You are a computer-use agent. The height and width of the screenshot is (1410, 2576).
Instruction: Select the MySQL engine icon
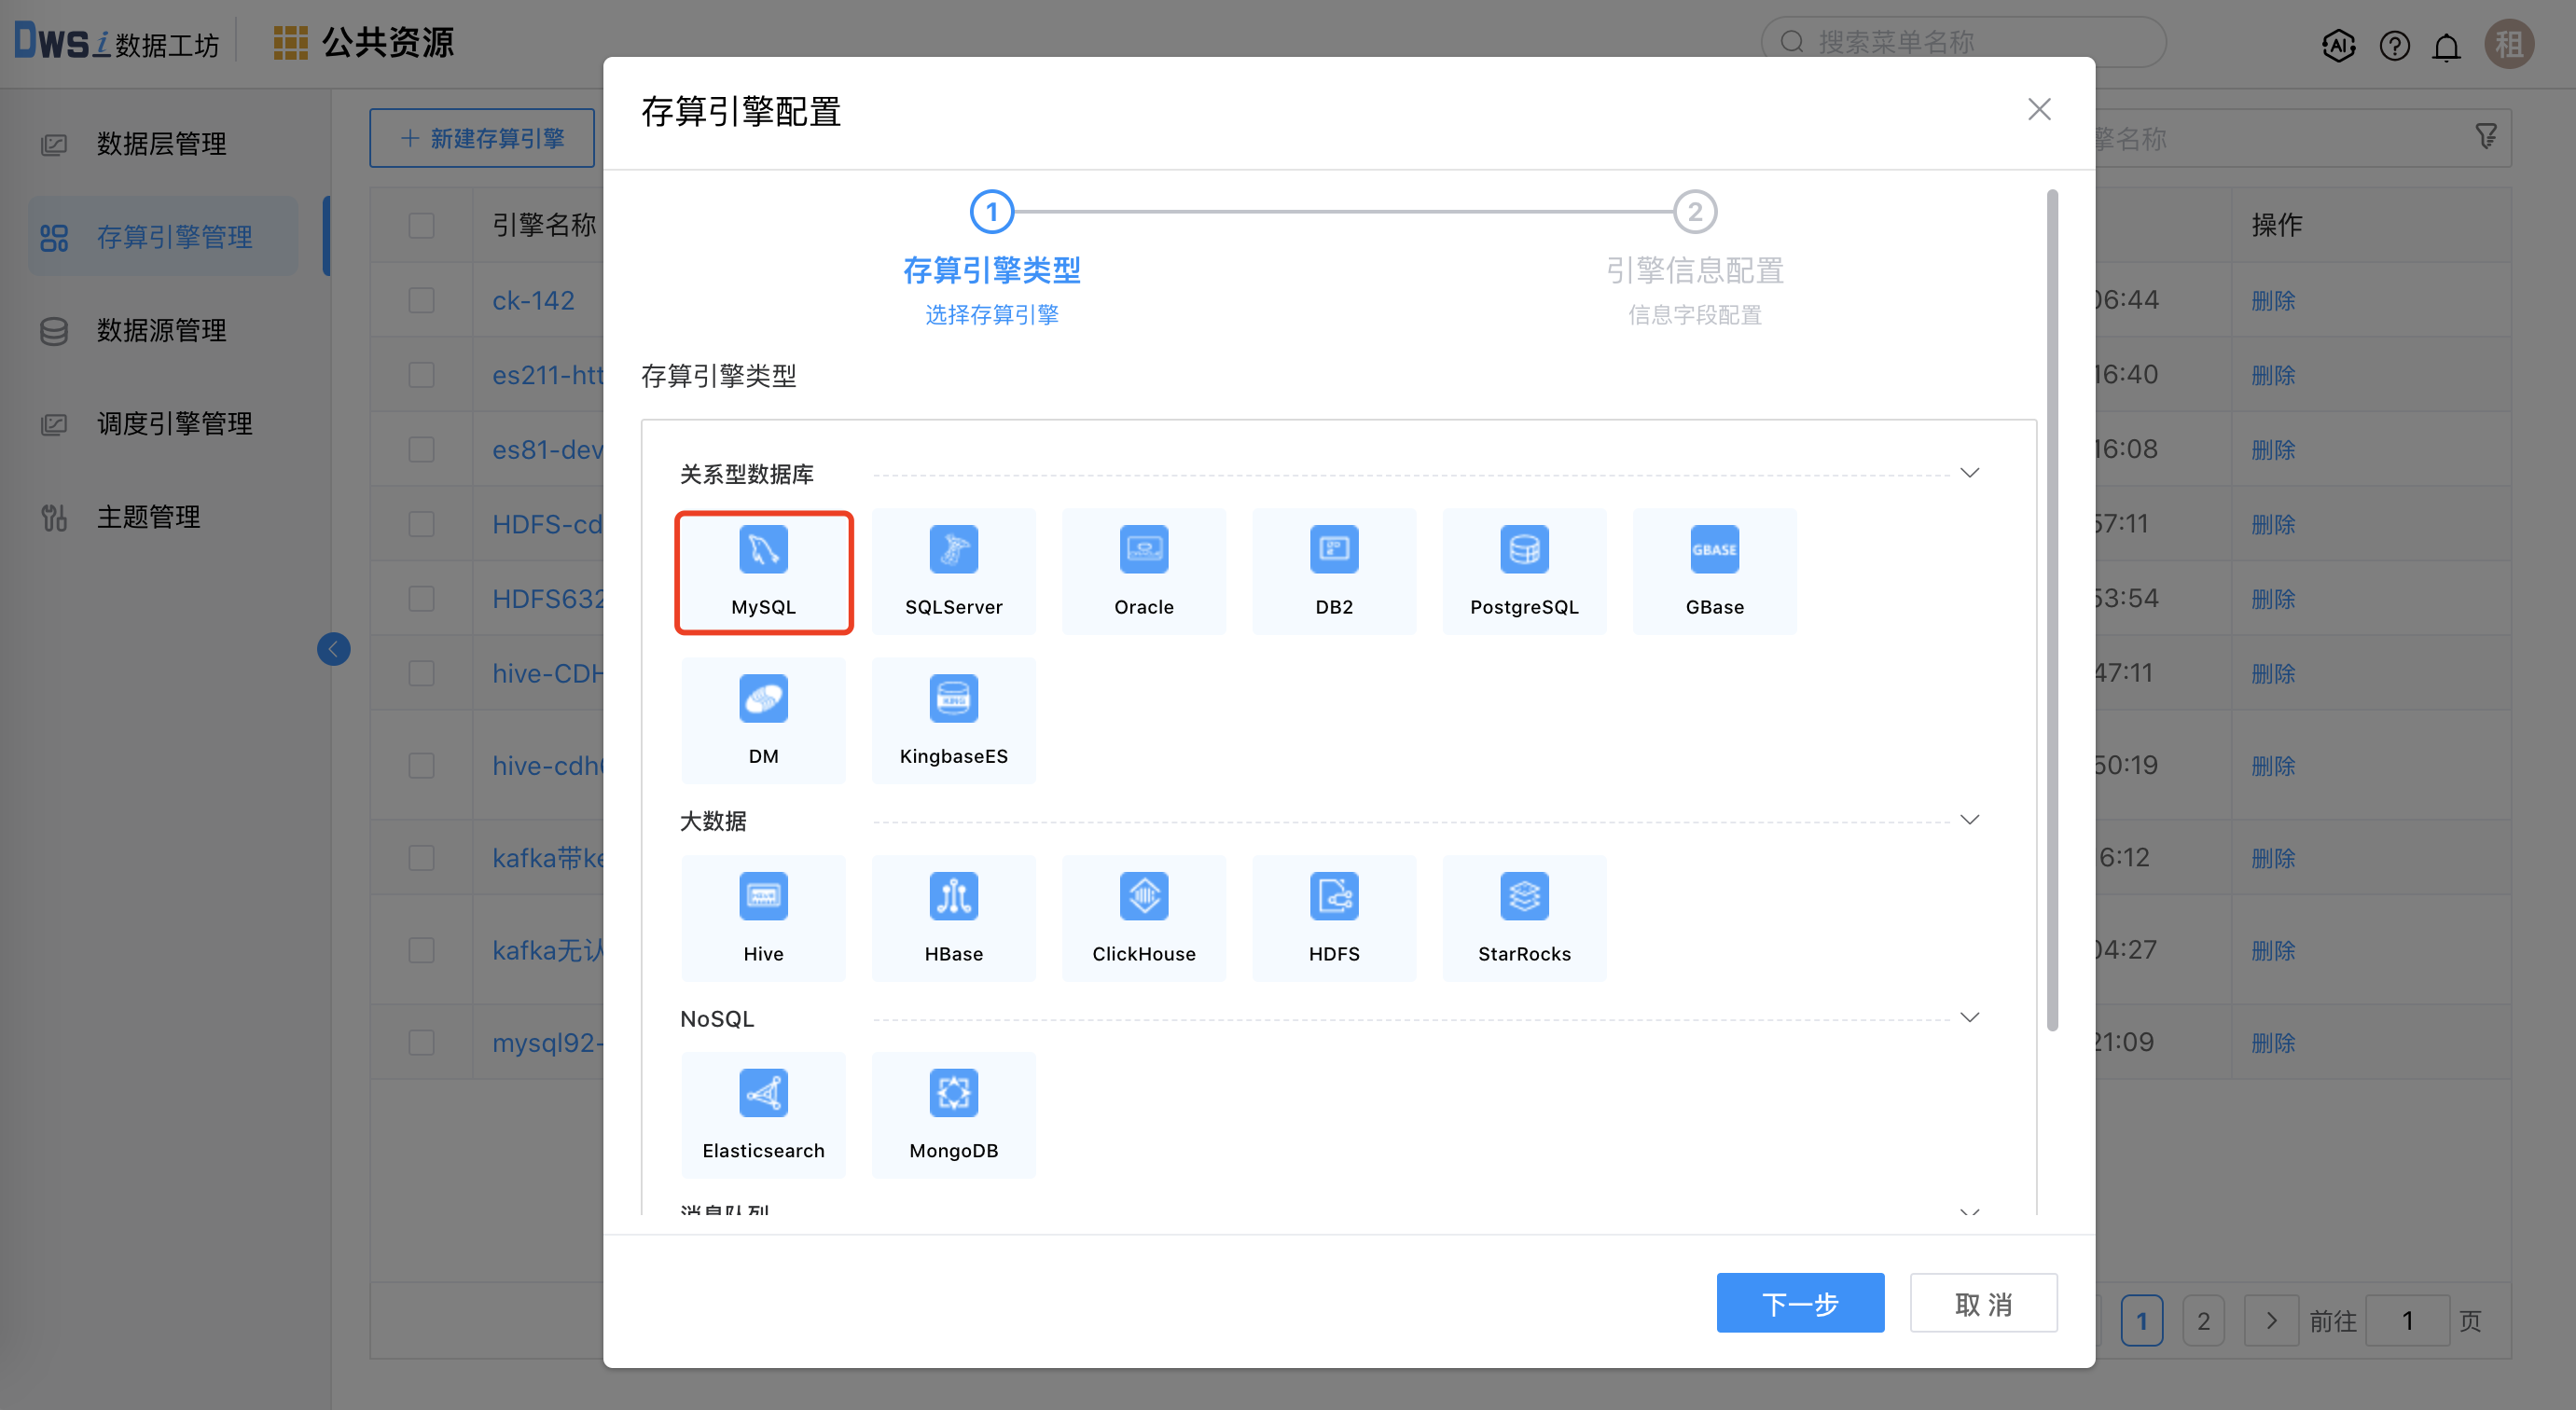[763, 572]
